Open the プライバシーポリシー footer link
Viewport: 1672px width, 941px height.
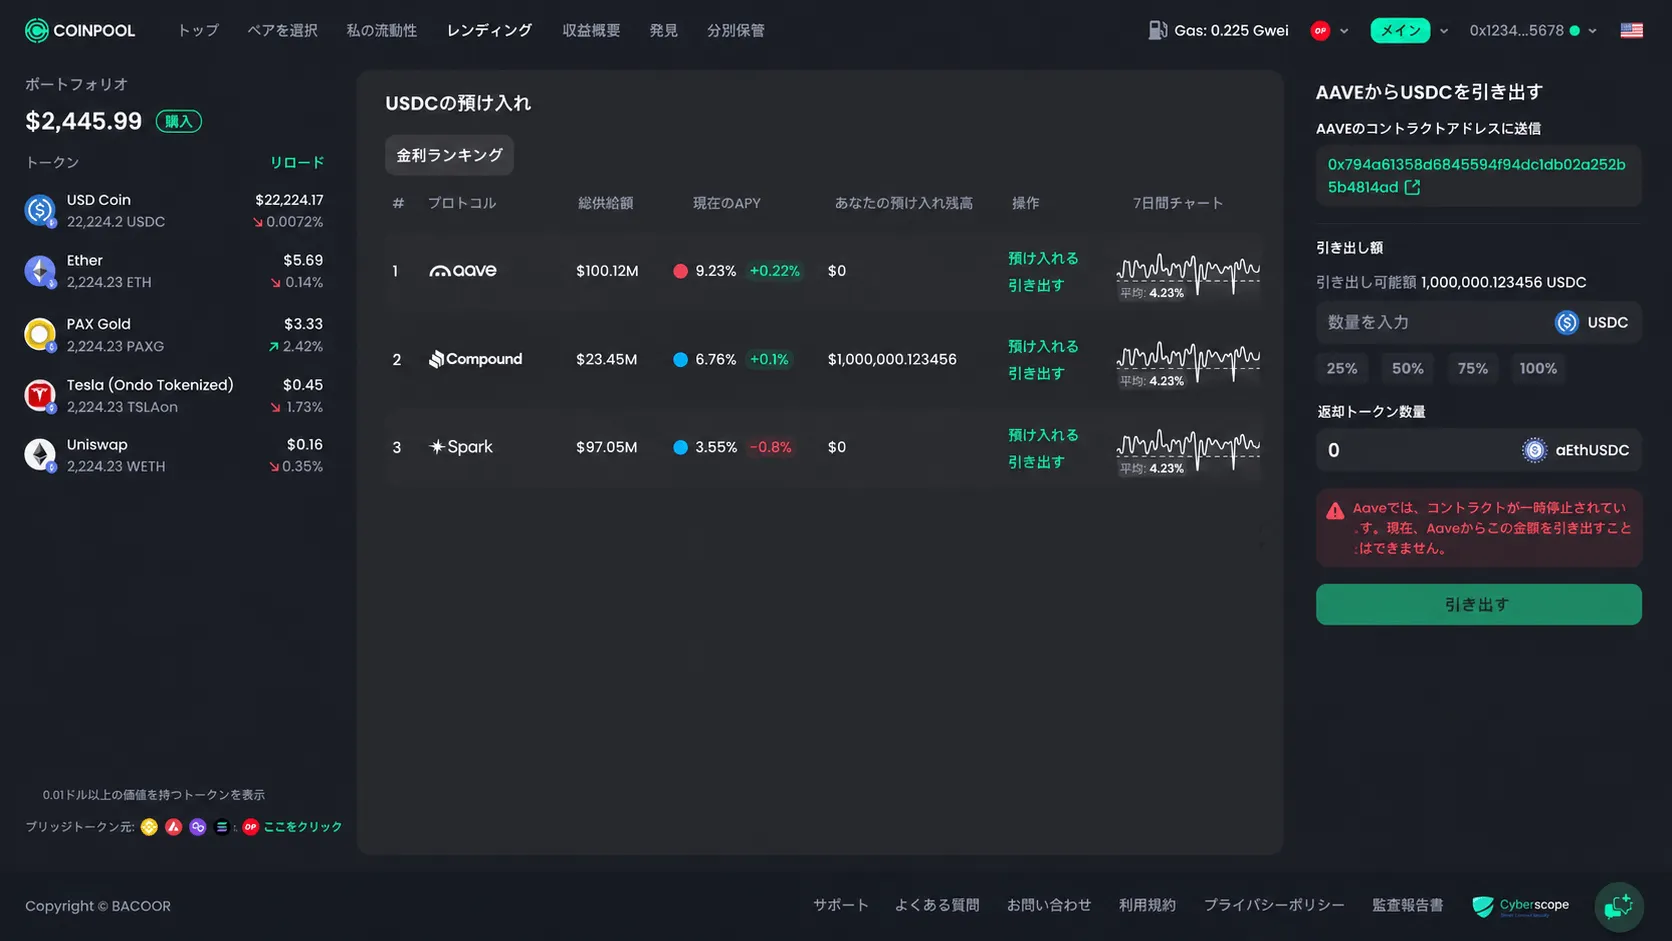pyautogui.click(x=1274, y=906)
